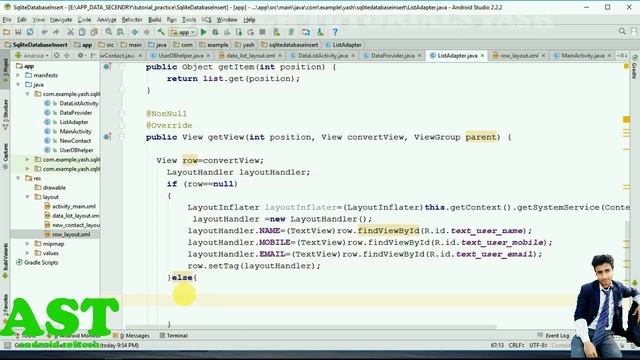The width and height of the screenshot is (640, 360).
Task: Expand the mipmap folder arrow
Action: [x=27, y=244]
